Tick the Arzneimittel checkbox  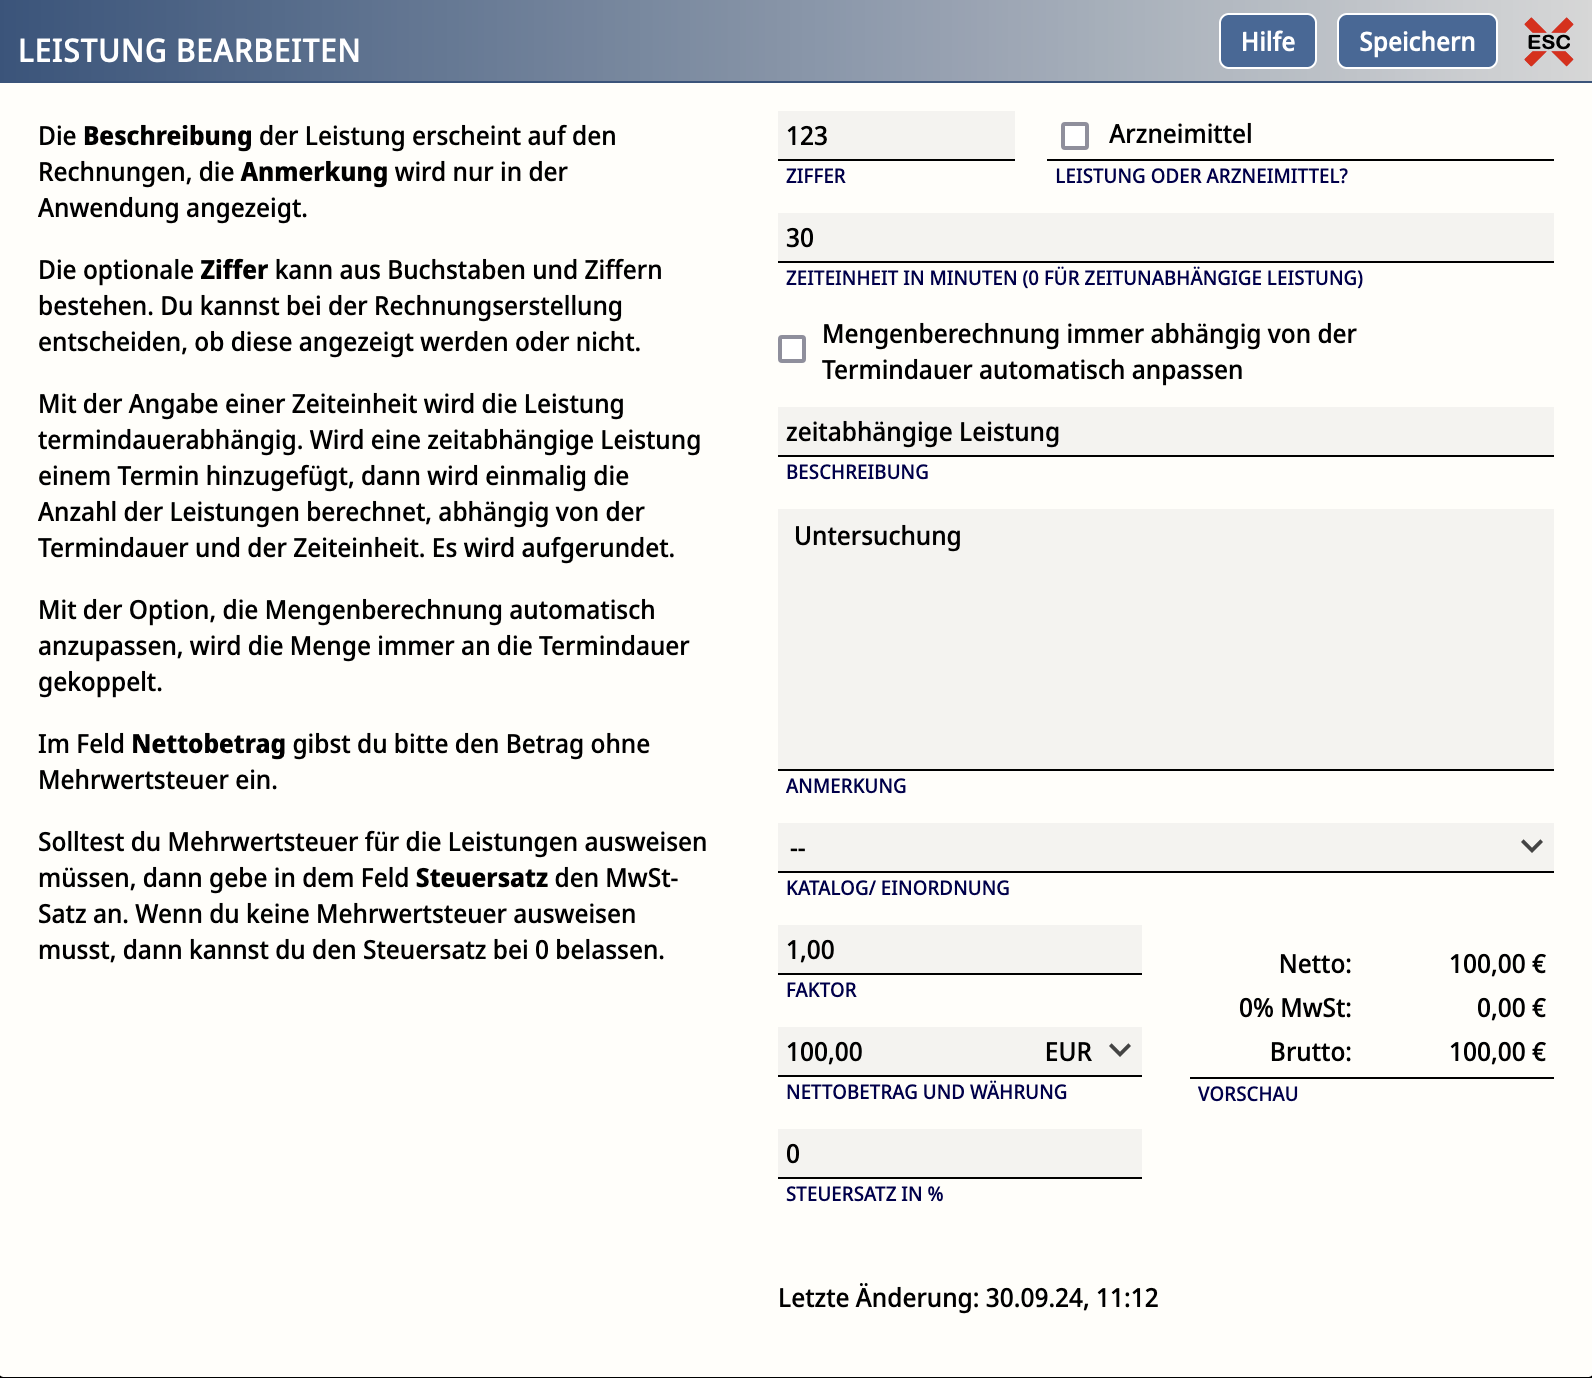coord(1075,135)
